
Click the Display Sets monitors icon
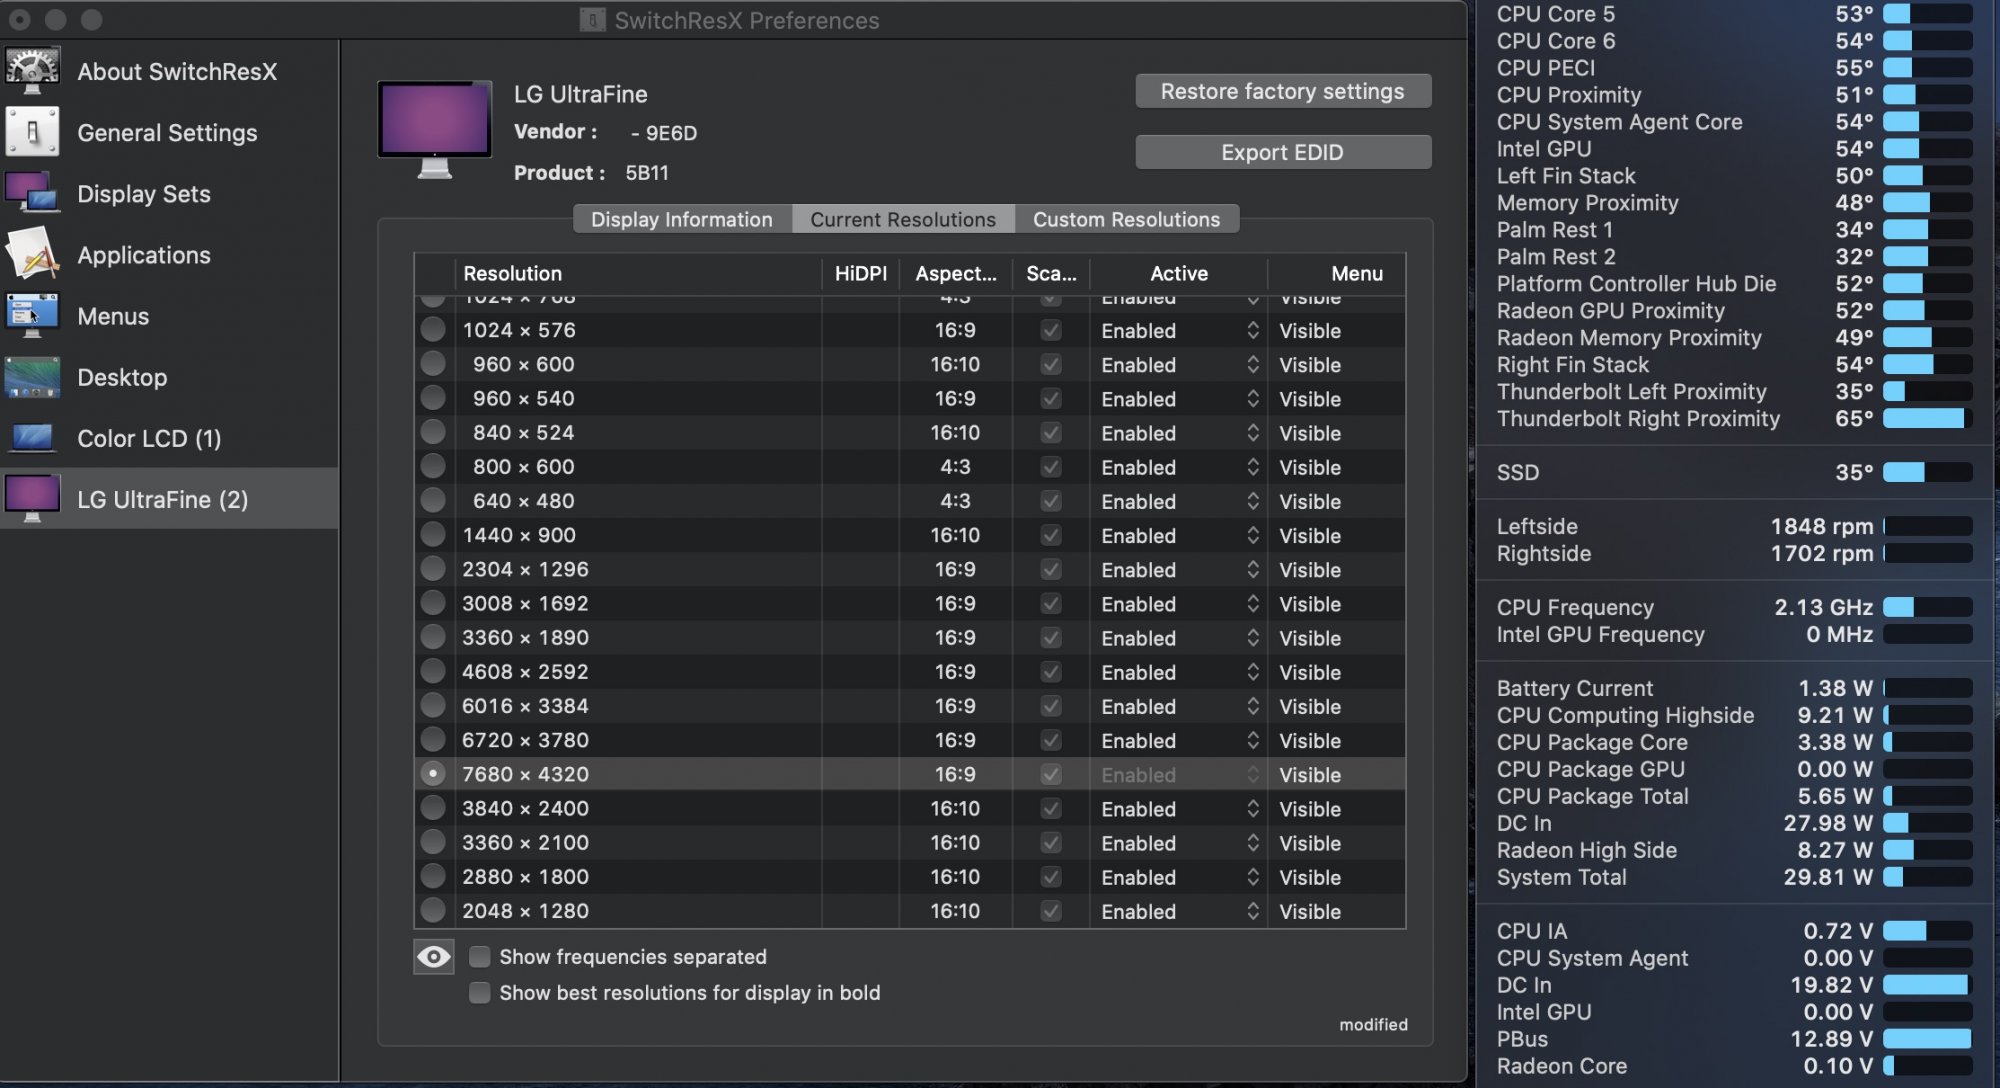pos(32,193)
